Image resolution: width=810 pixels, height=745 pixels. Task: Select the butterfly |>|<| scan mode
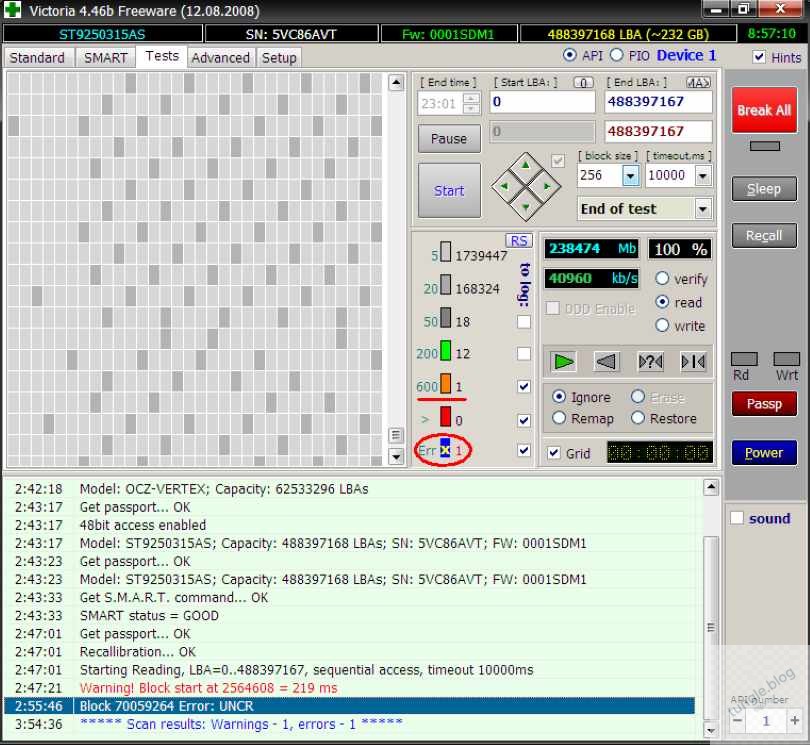(x=693, y=362)
